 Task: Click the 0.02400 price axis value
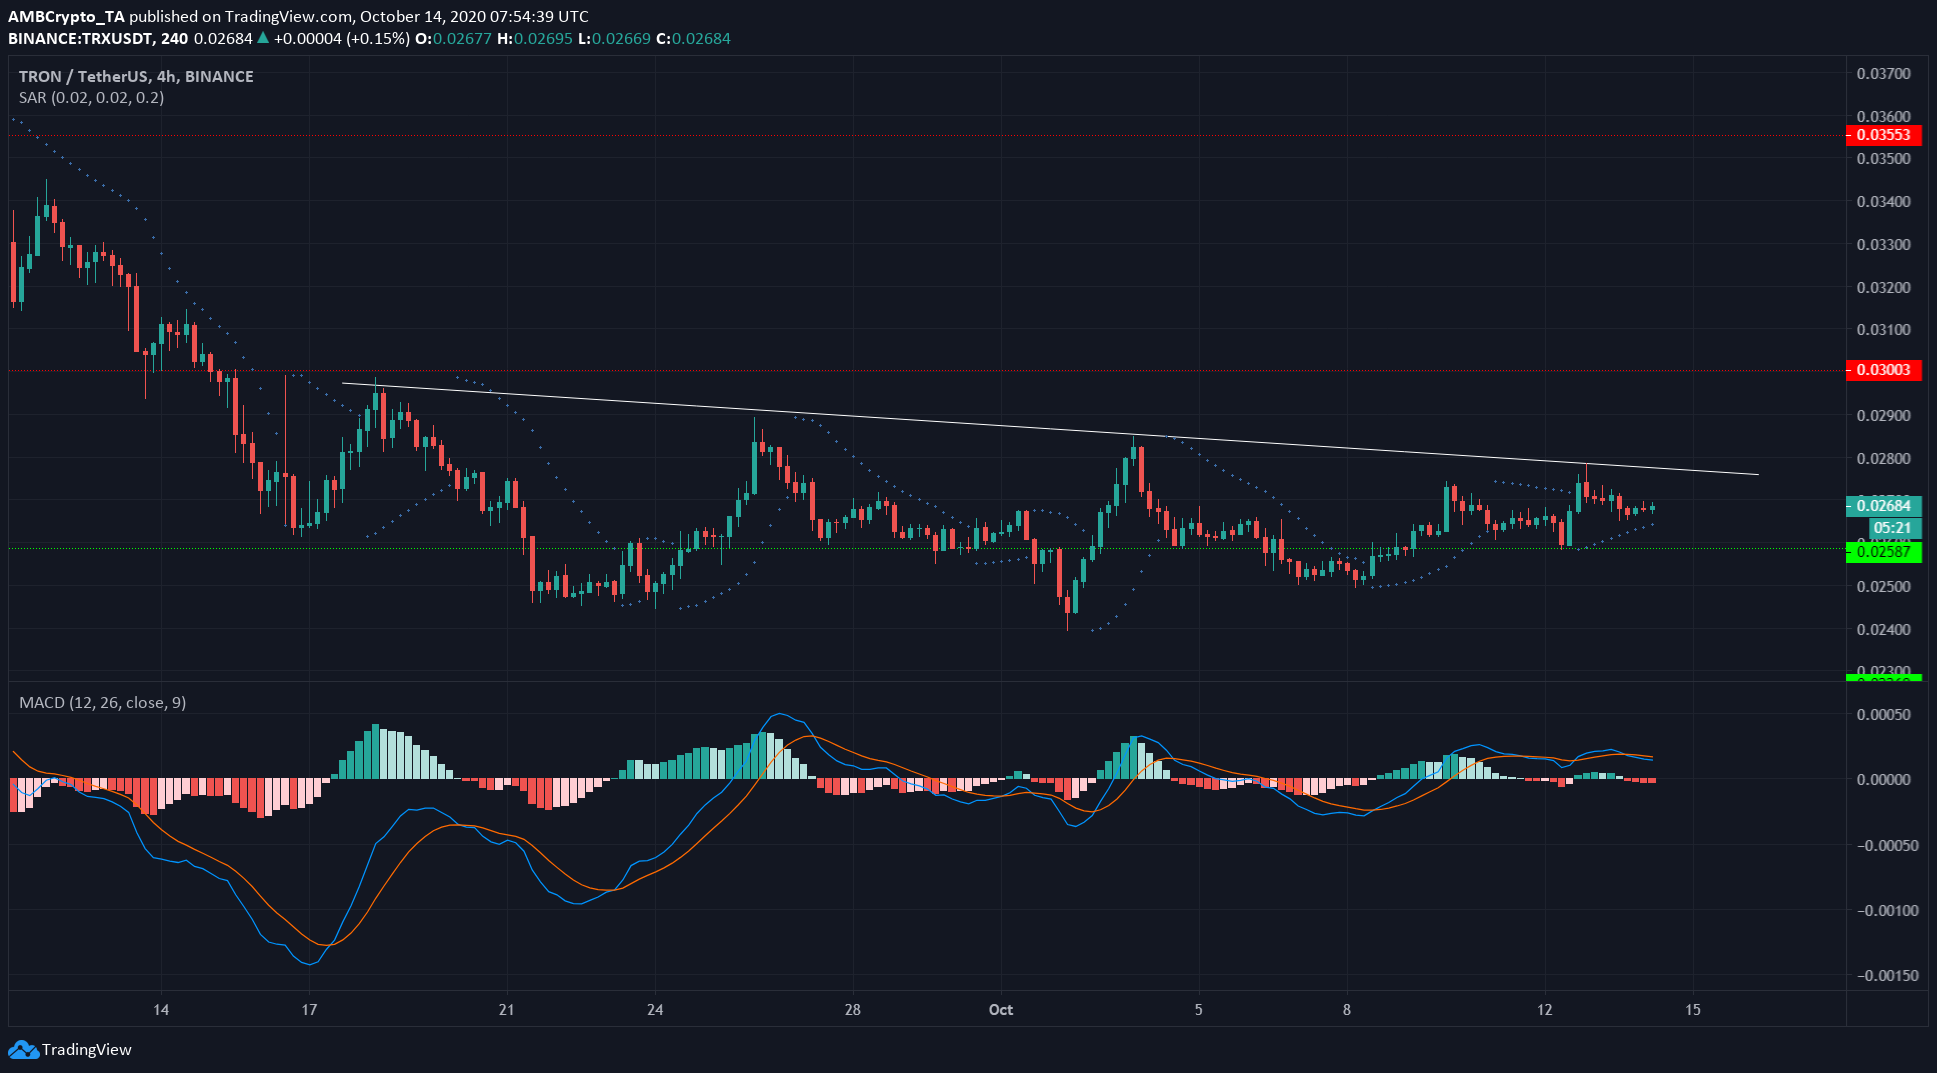(1883, 630)
